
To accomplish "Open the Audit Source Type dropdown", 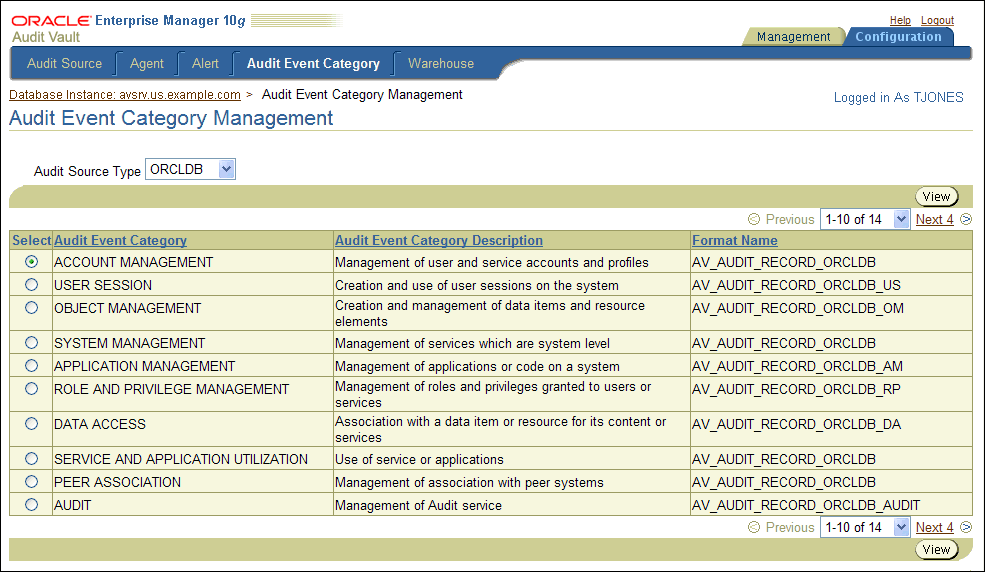I will pyautogui.click(x=226, y=170).
